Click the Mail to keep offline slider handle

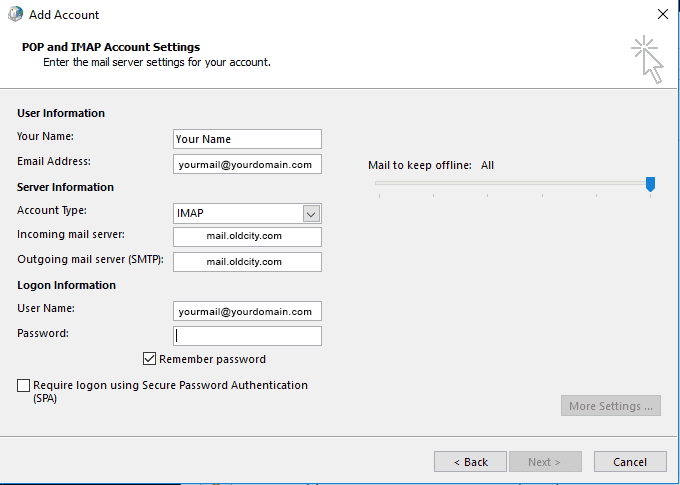click(x=650, y=183)
